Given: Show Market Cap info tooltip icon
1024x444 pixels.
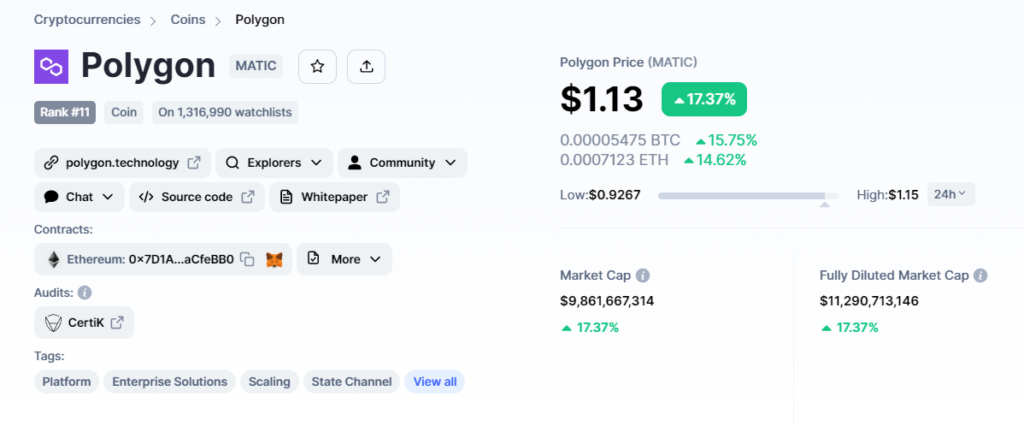Looking at the screenshot, I should [643, 276].
